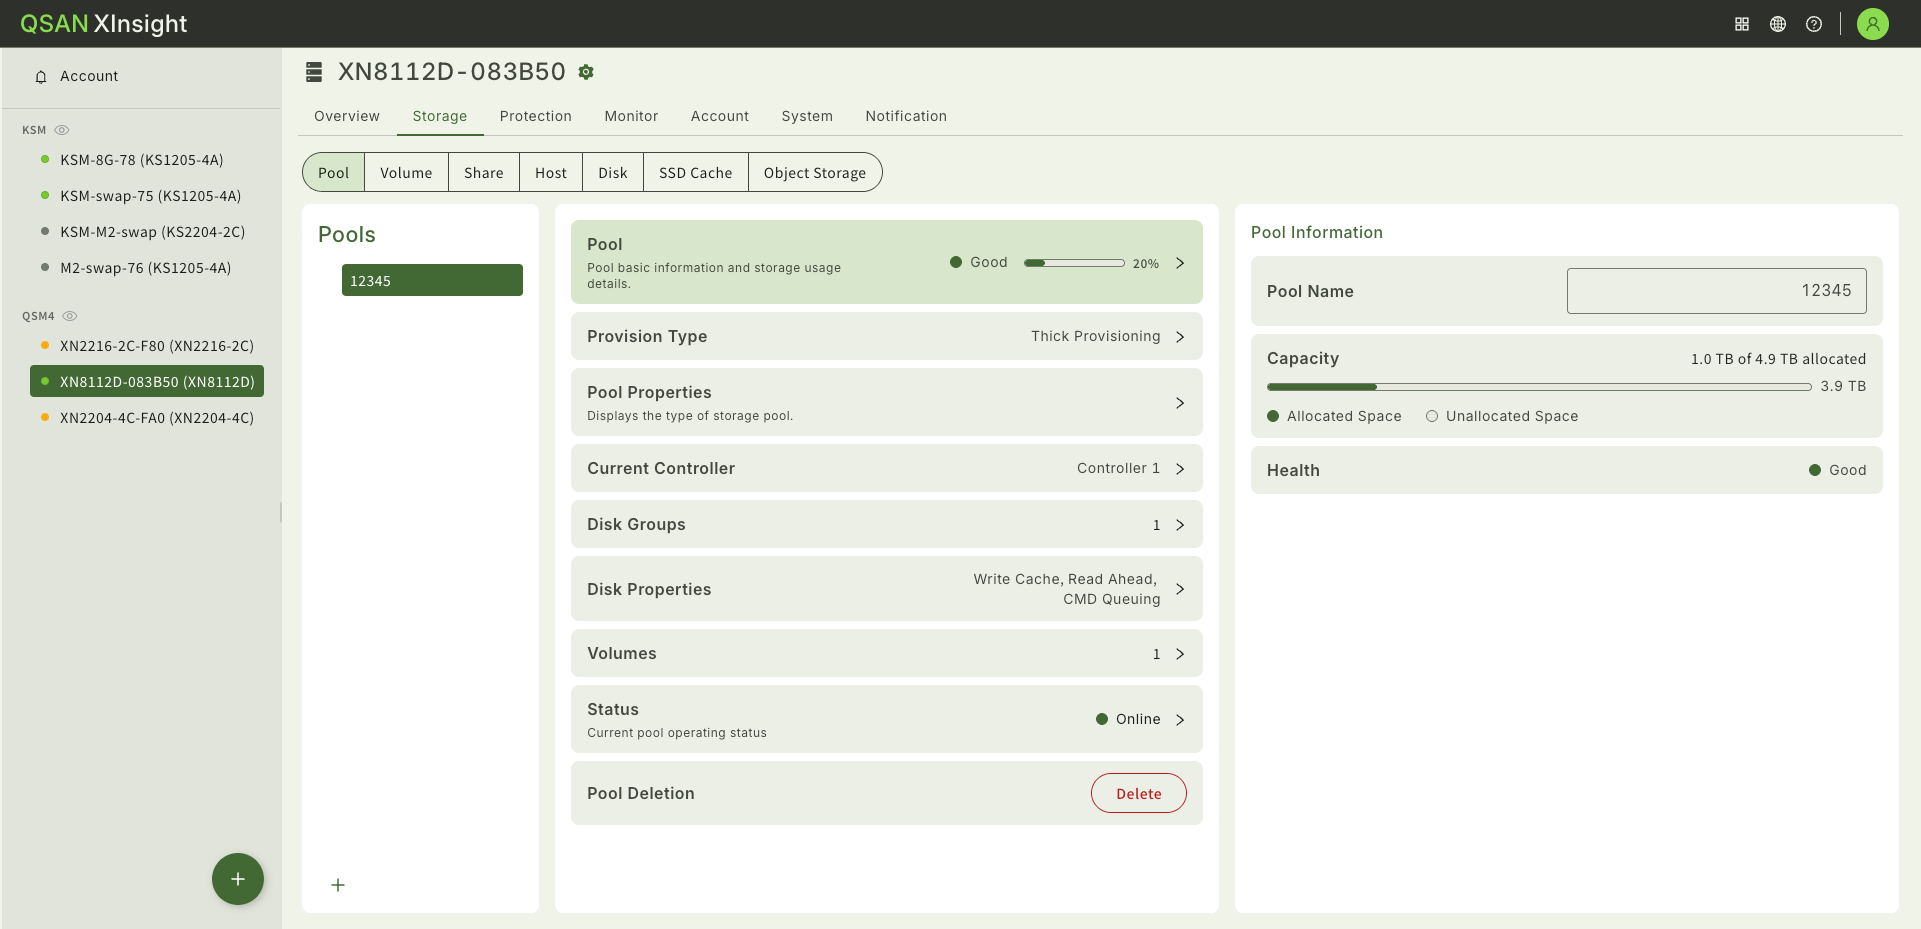Expand the Pool Properties section
Screen dimensions: 1921x929
pyautogui.click(x=1180, y=402)
